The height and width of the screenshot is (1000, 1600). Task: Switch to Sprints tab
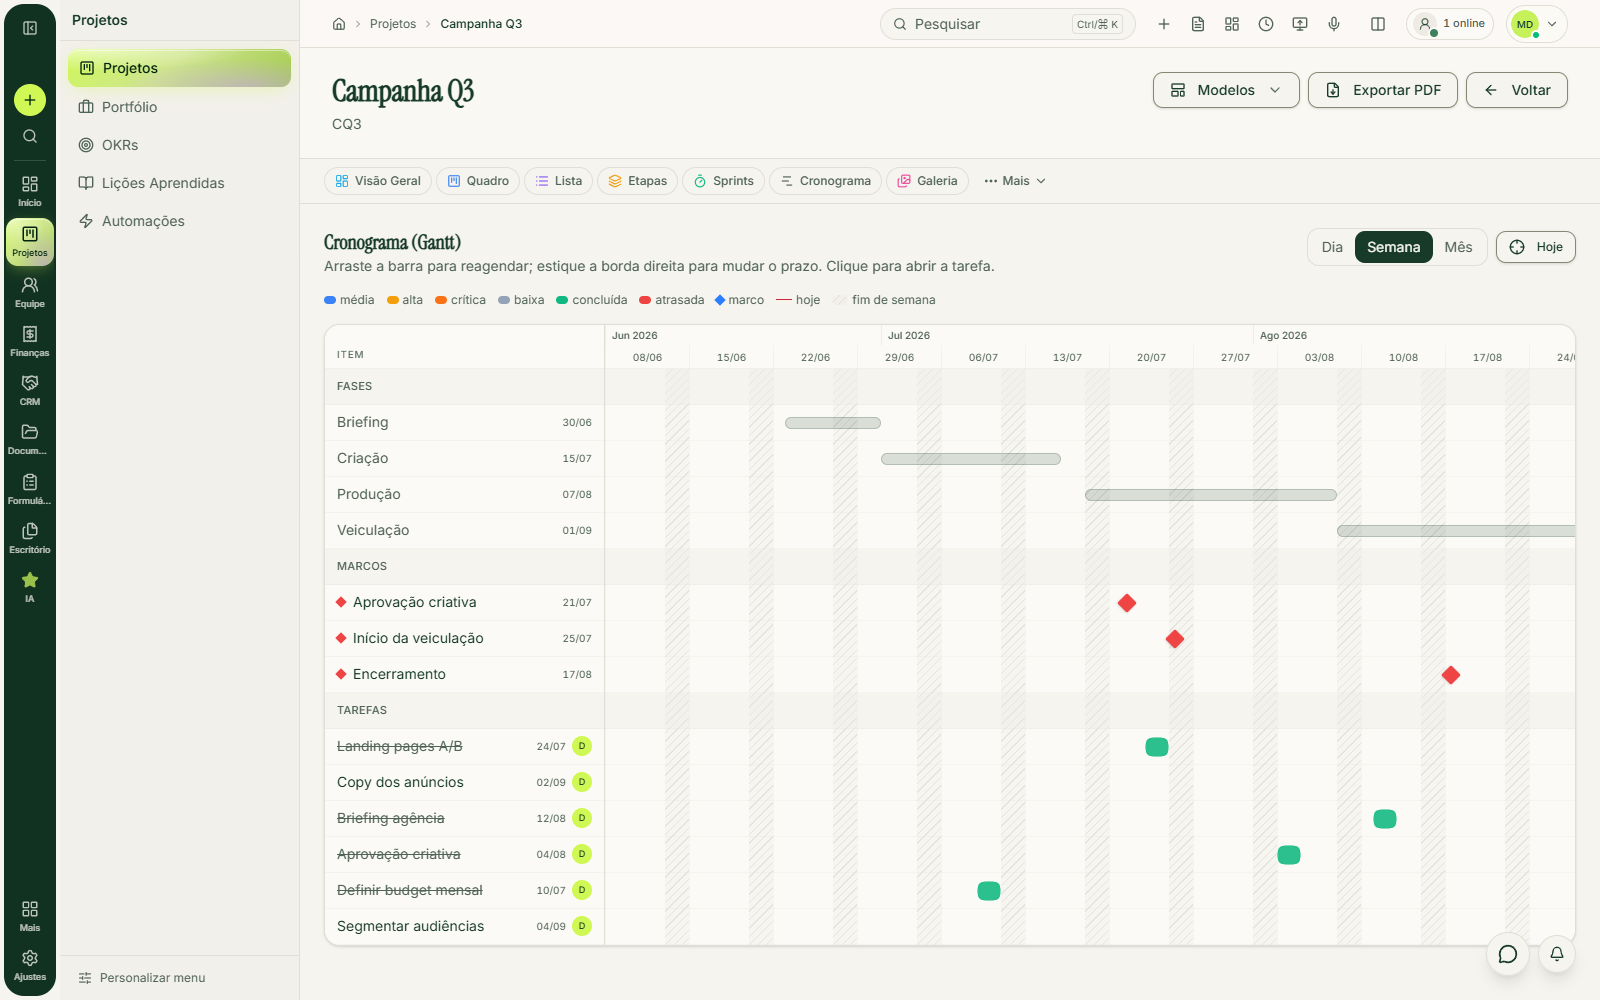(x=724, y=181)
